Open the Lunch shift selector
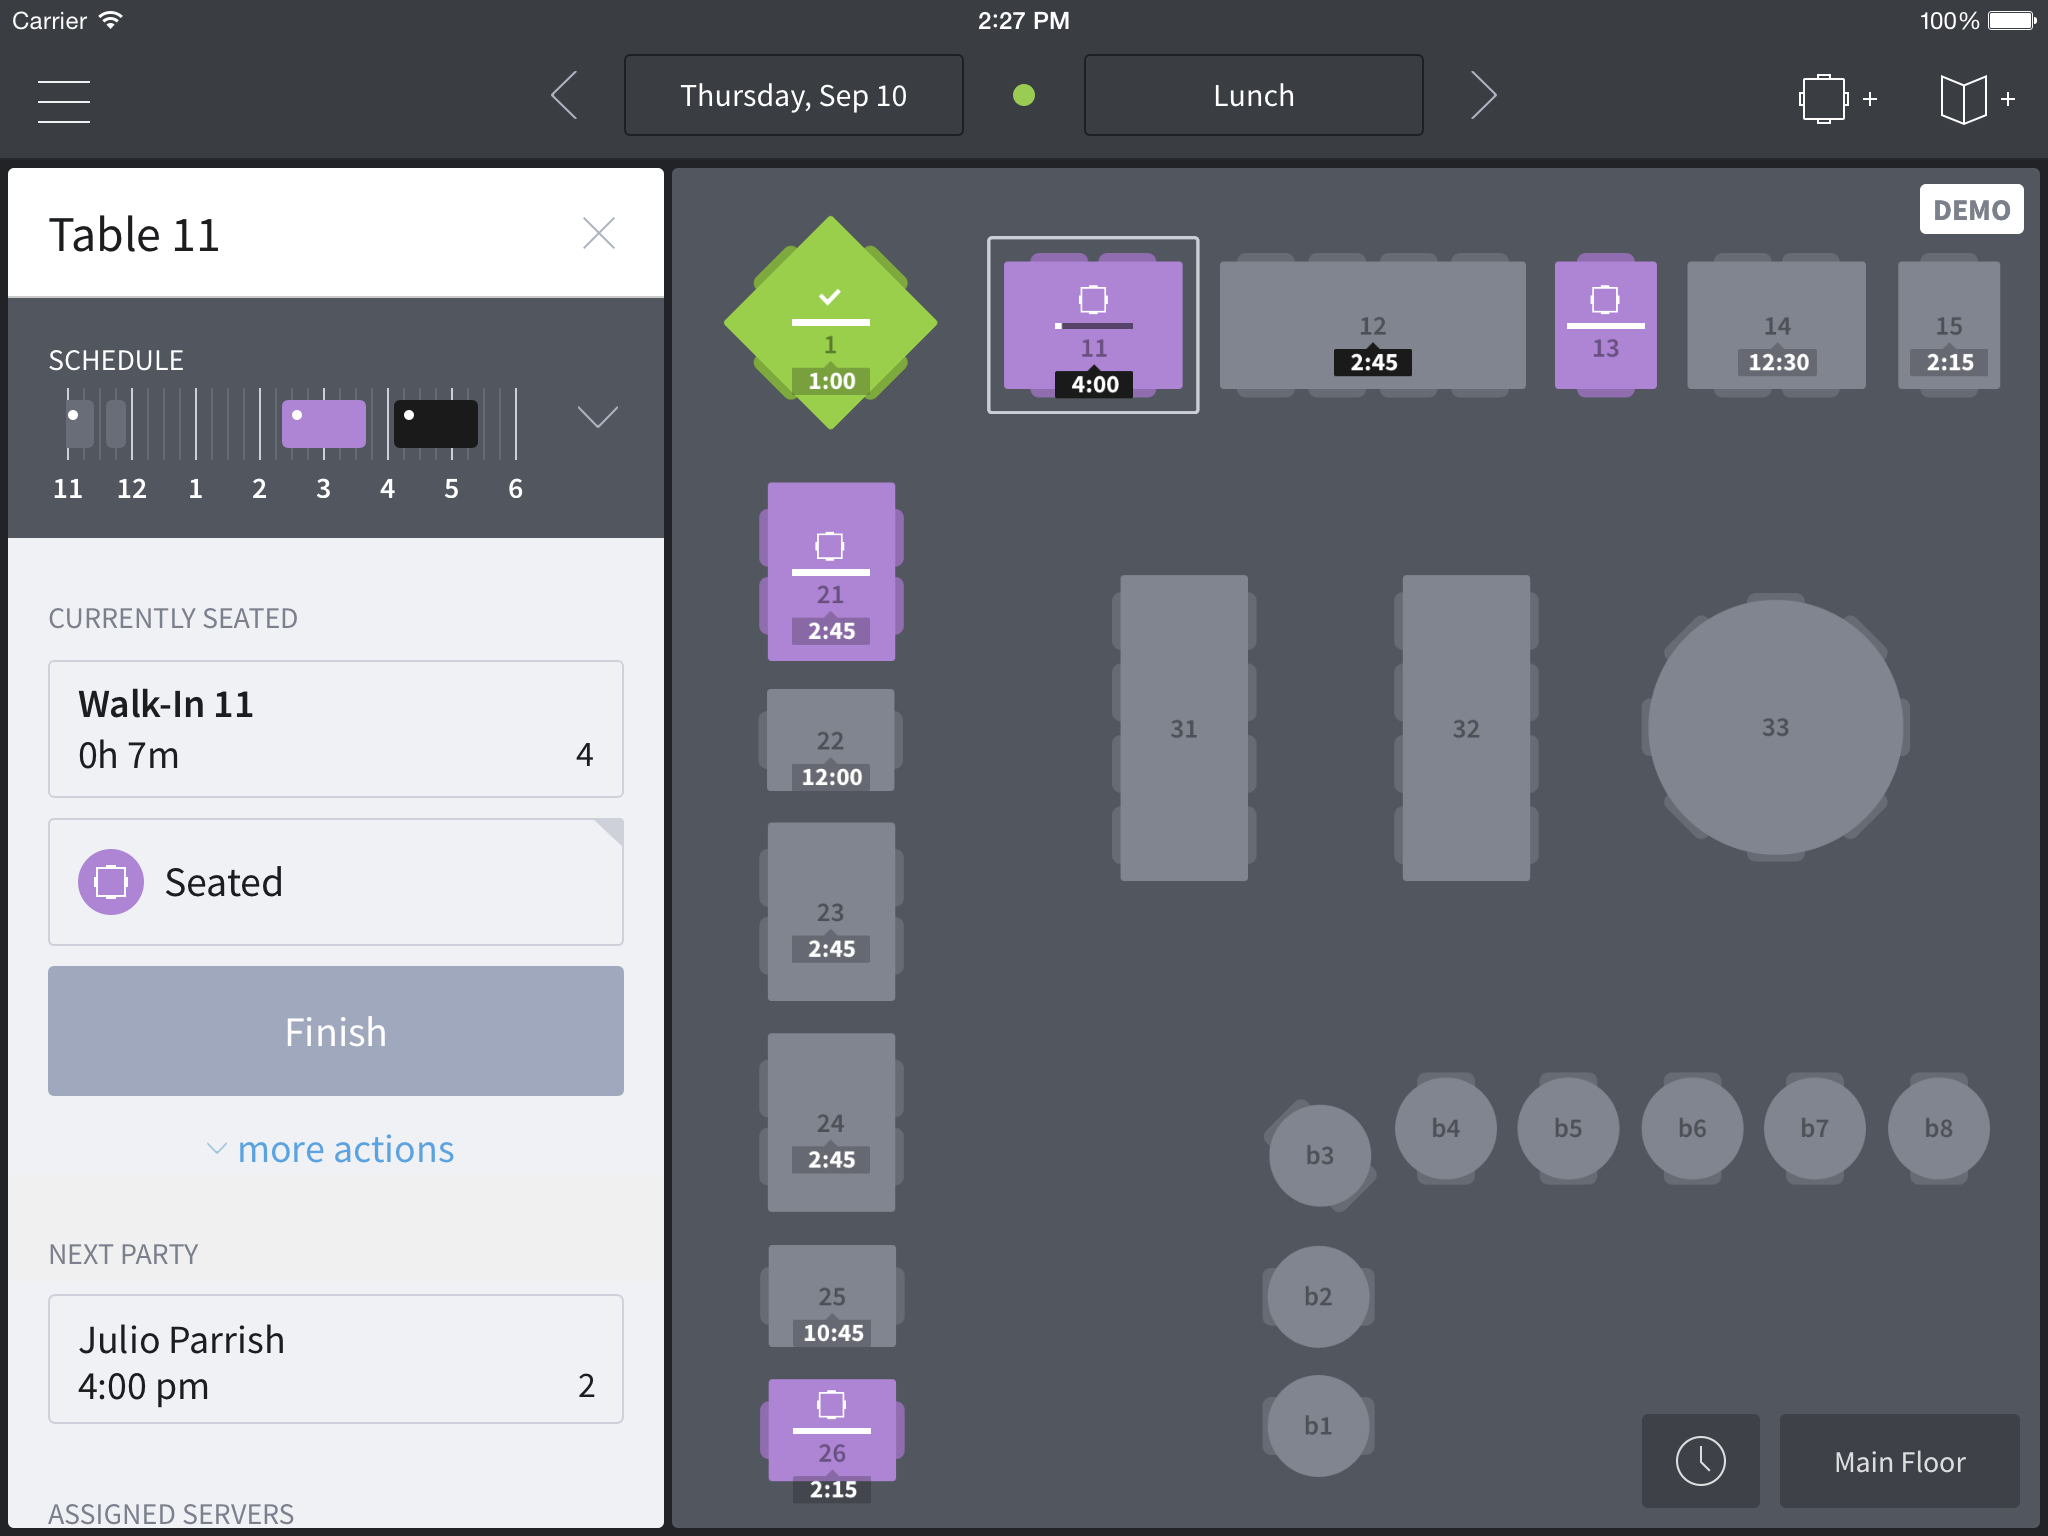 point(1253,96)
